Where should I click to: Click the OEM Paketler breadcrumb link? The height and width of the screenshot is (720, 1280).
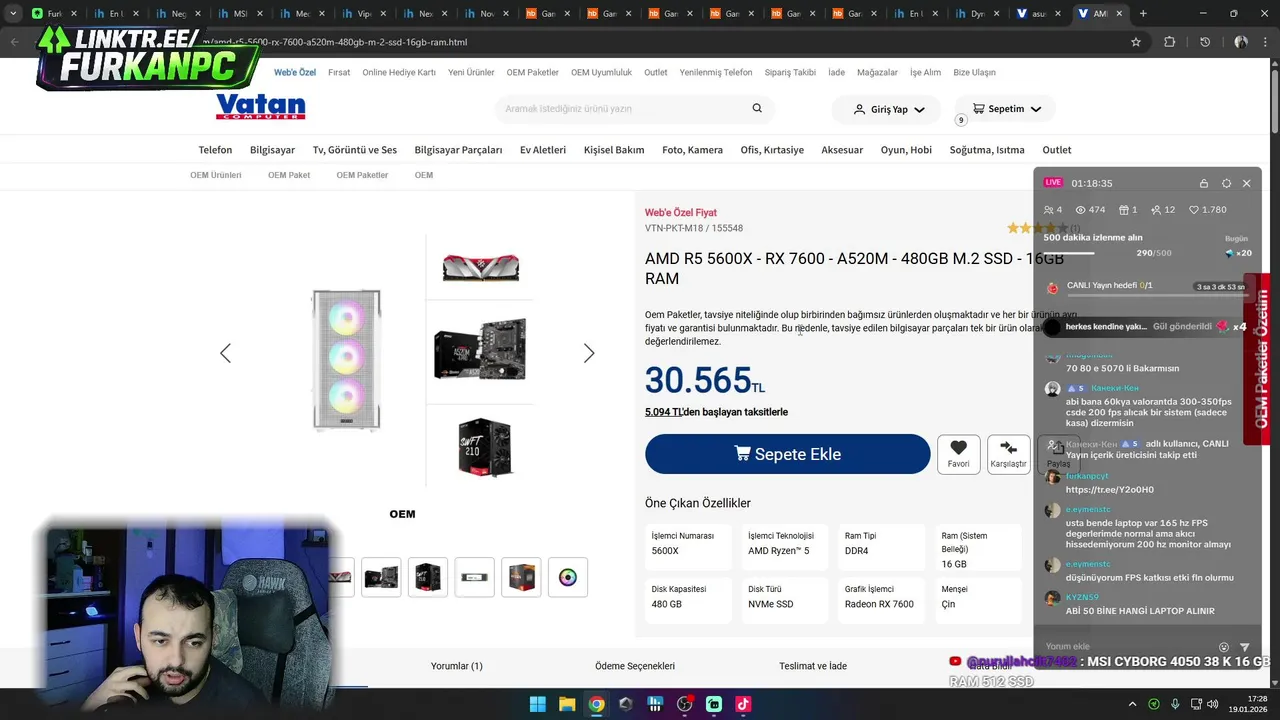[x=362, y=175]
